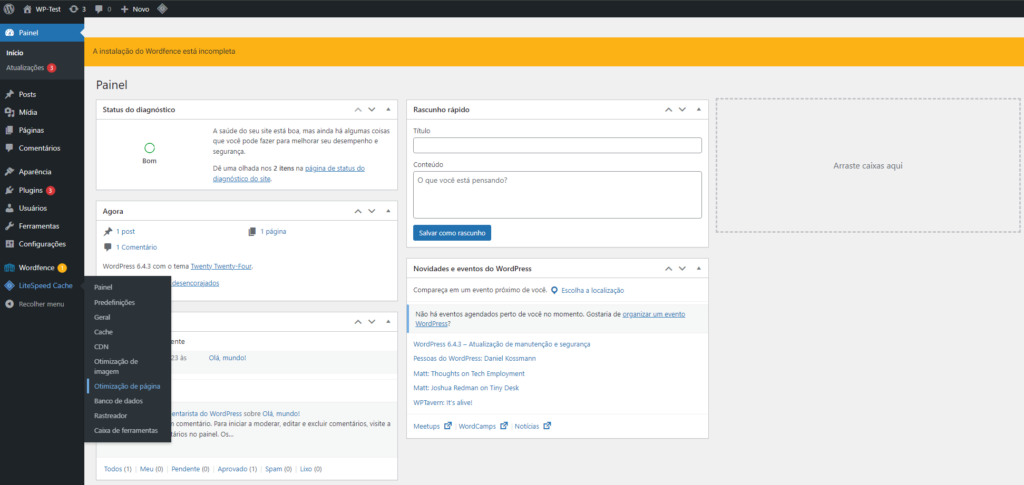
Task: Select Otimização de página in the LiteSpeed submenu
Action: click(127, 386)
